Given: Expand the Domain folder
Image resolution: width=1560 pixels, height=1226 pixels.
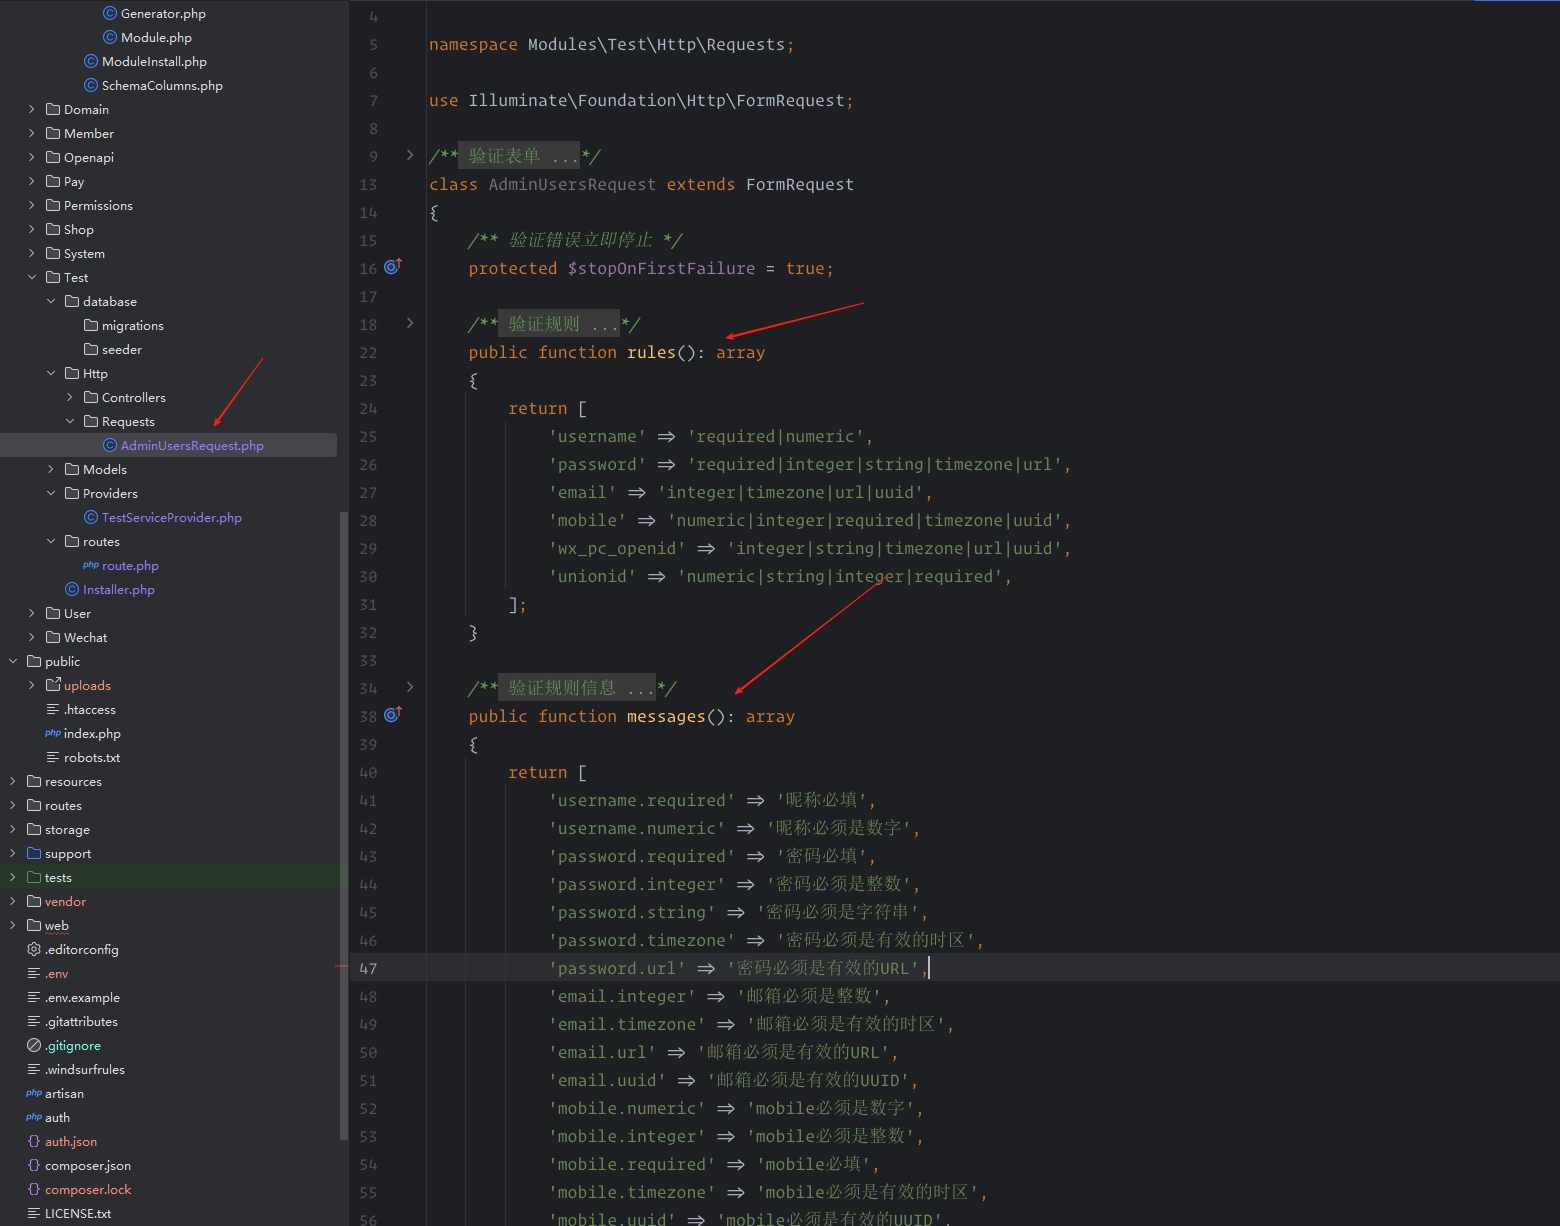Looking at the screenshot, I should tap(32, 109).
